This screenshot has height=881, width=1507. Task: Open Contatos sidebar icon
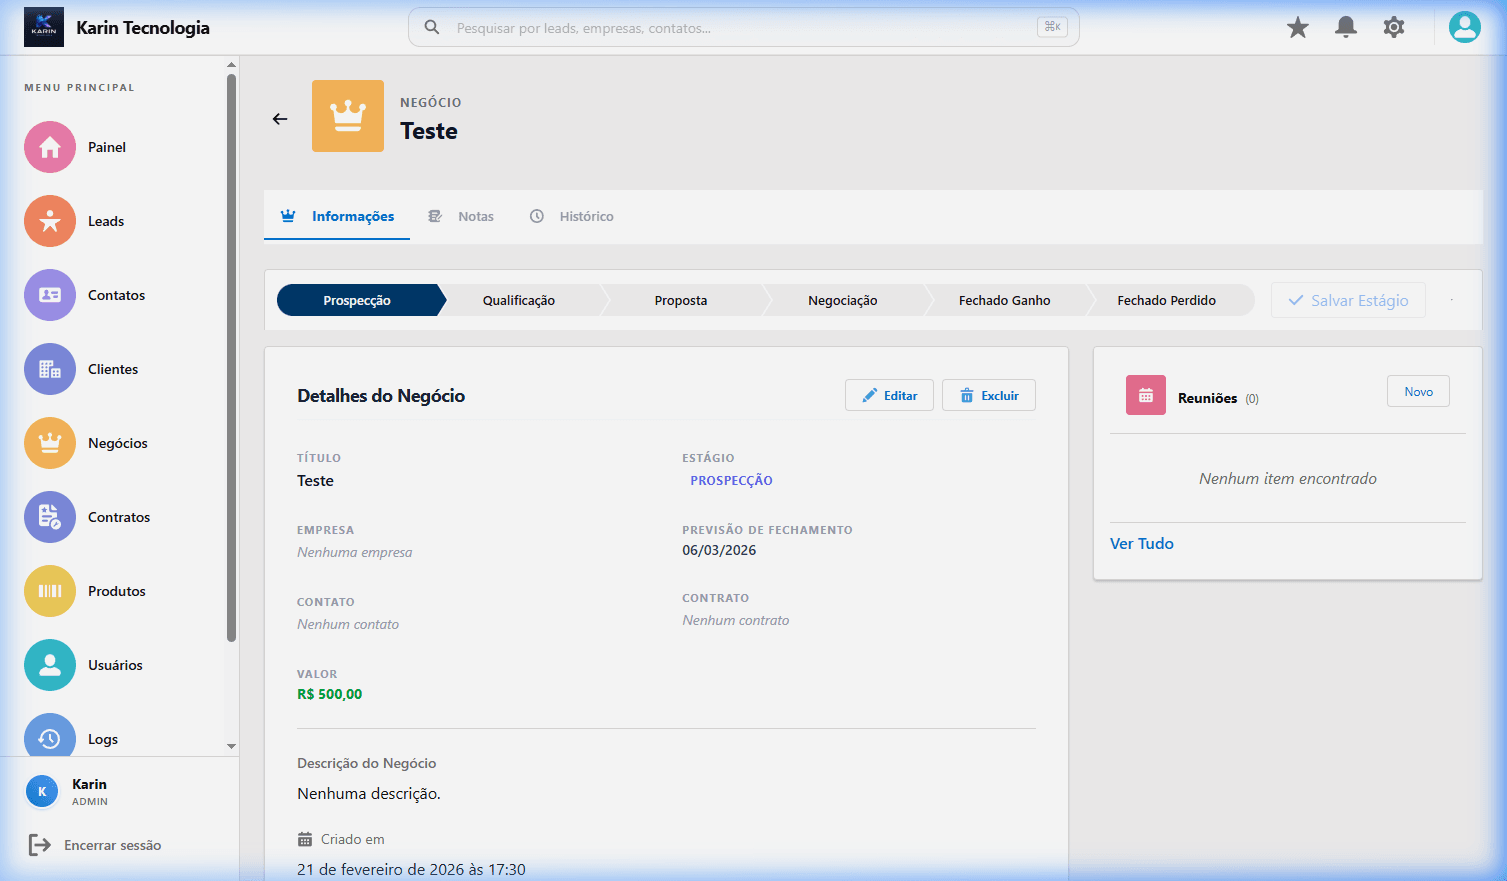pos(50,295)
